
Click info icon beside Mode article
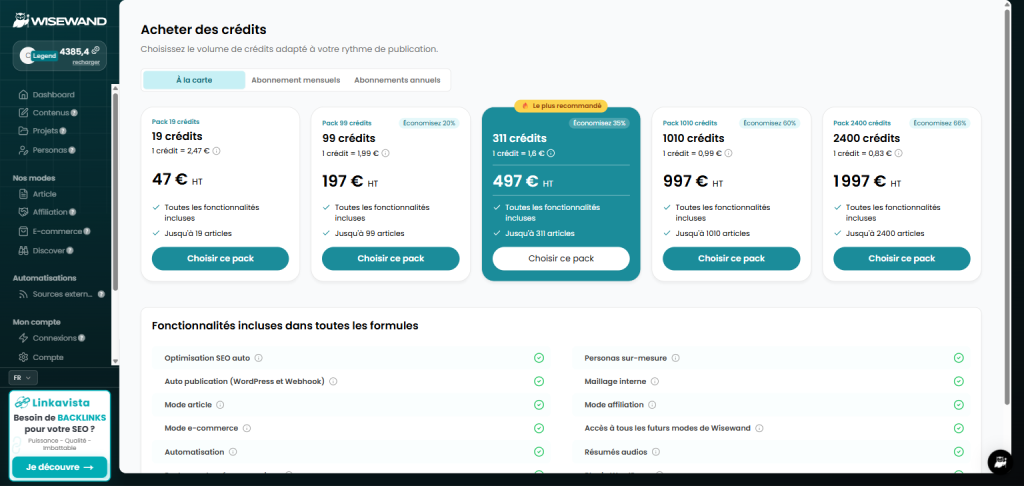point(220,405)
